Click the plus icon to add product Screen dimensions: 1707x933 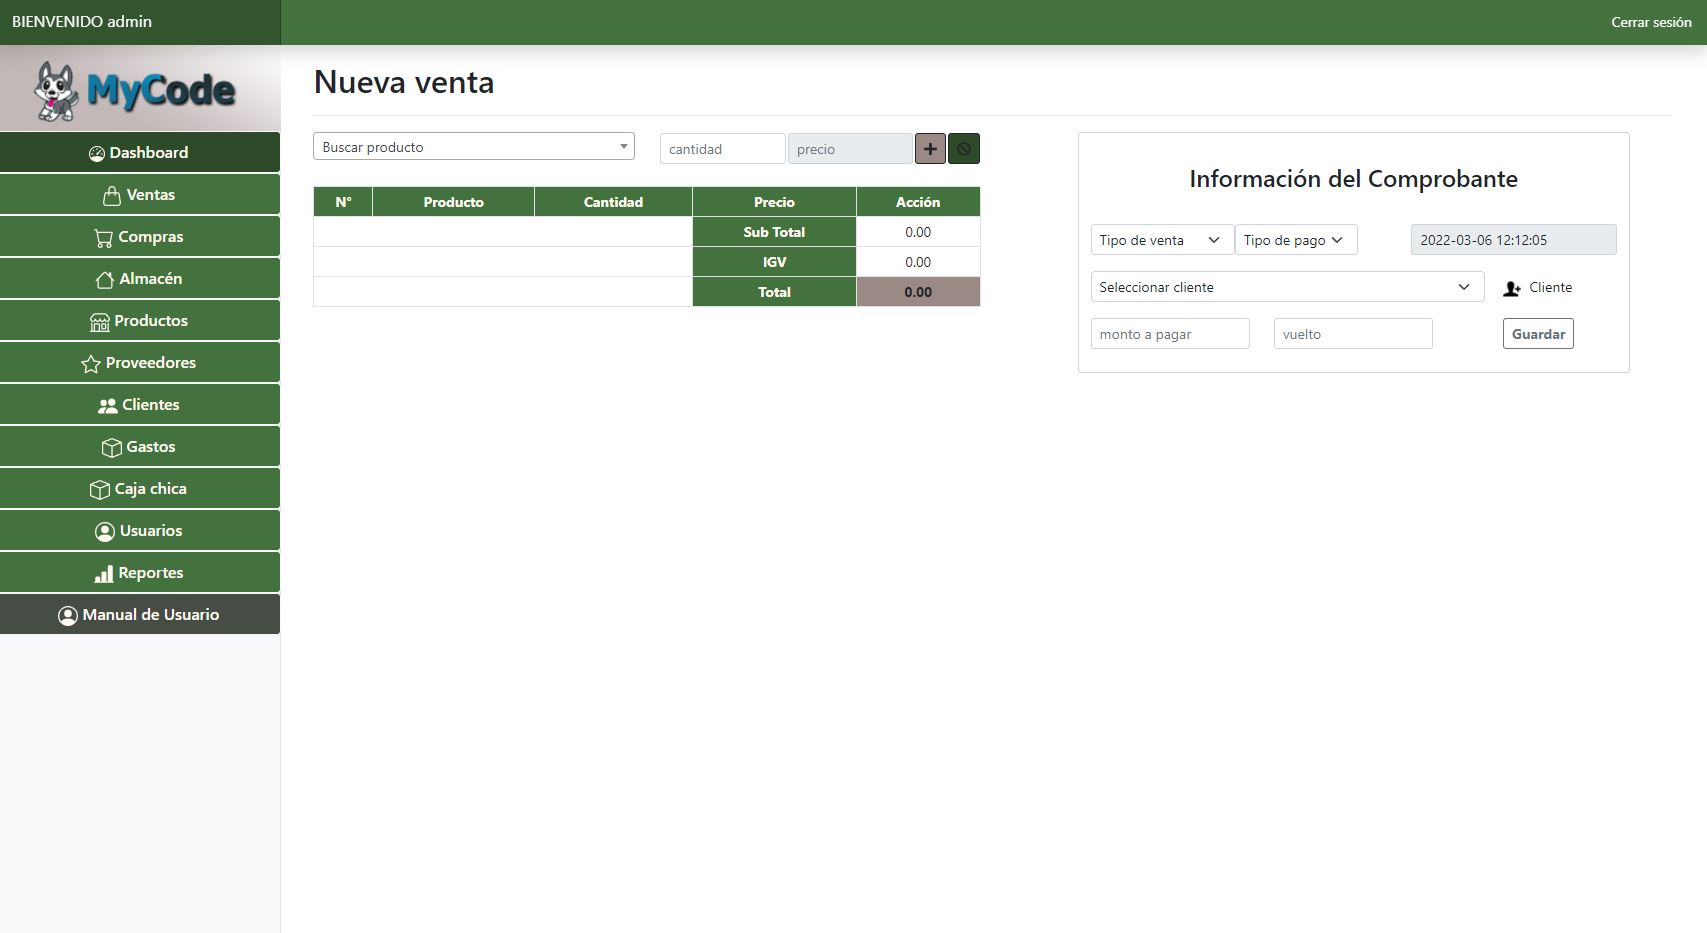coord(930,149)
